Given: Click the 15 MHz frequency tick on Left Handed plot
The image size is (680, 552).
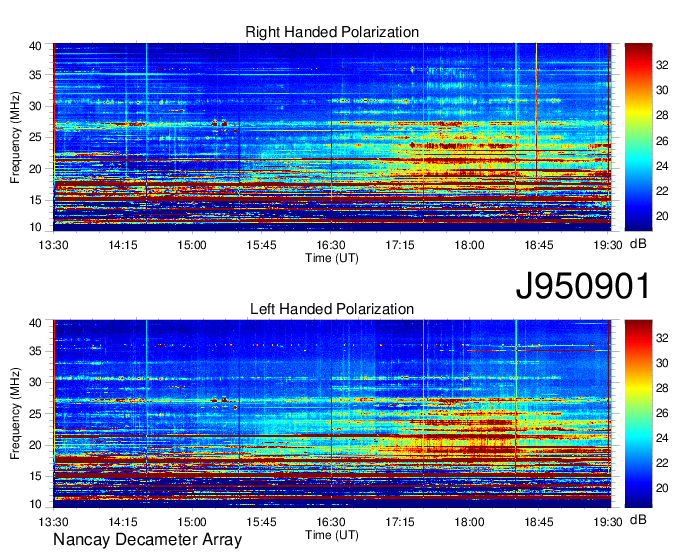Looking at the screenshot, I should click(35, 476).
